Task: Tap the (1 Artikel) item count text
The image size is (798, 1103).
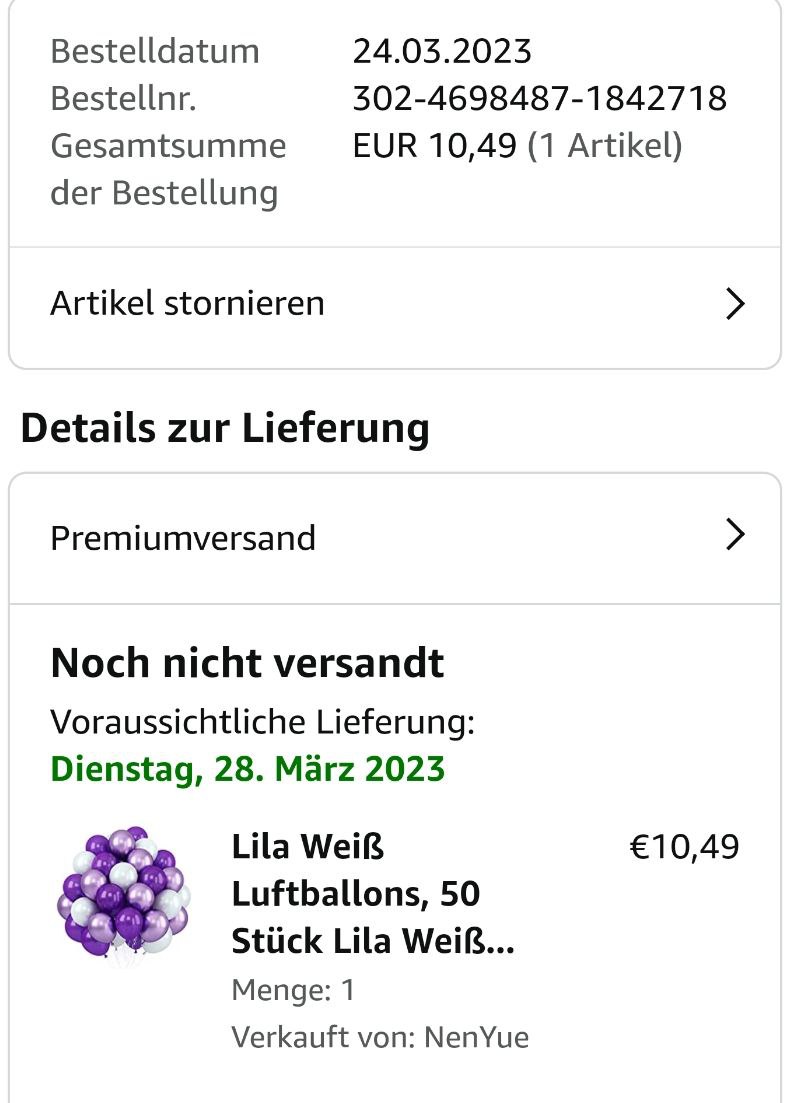Action: (x=605, y=146)
